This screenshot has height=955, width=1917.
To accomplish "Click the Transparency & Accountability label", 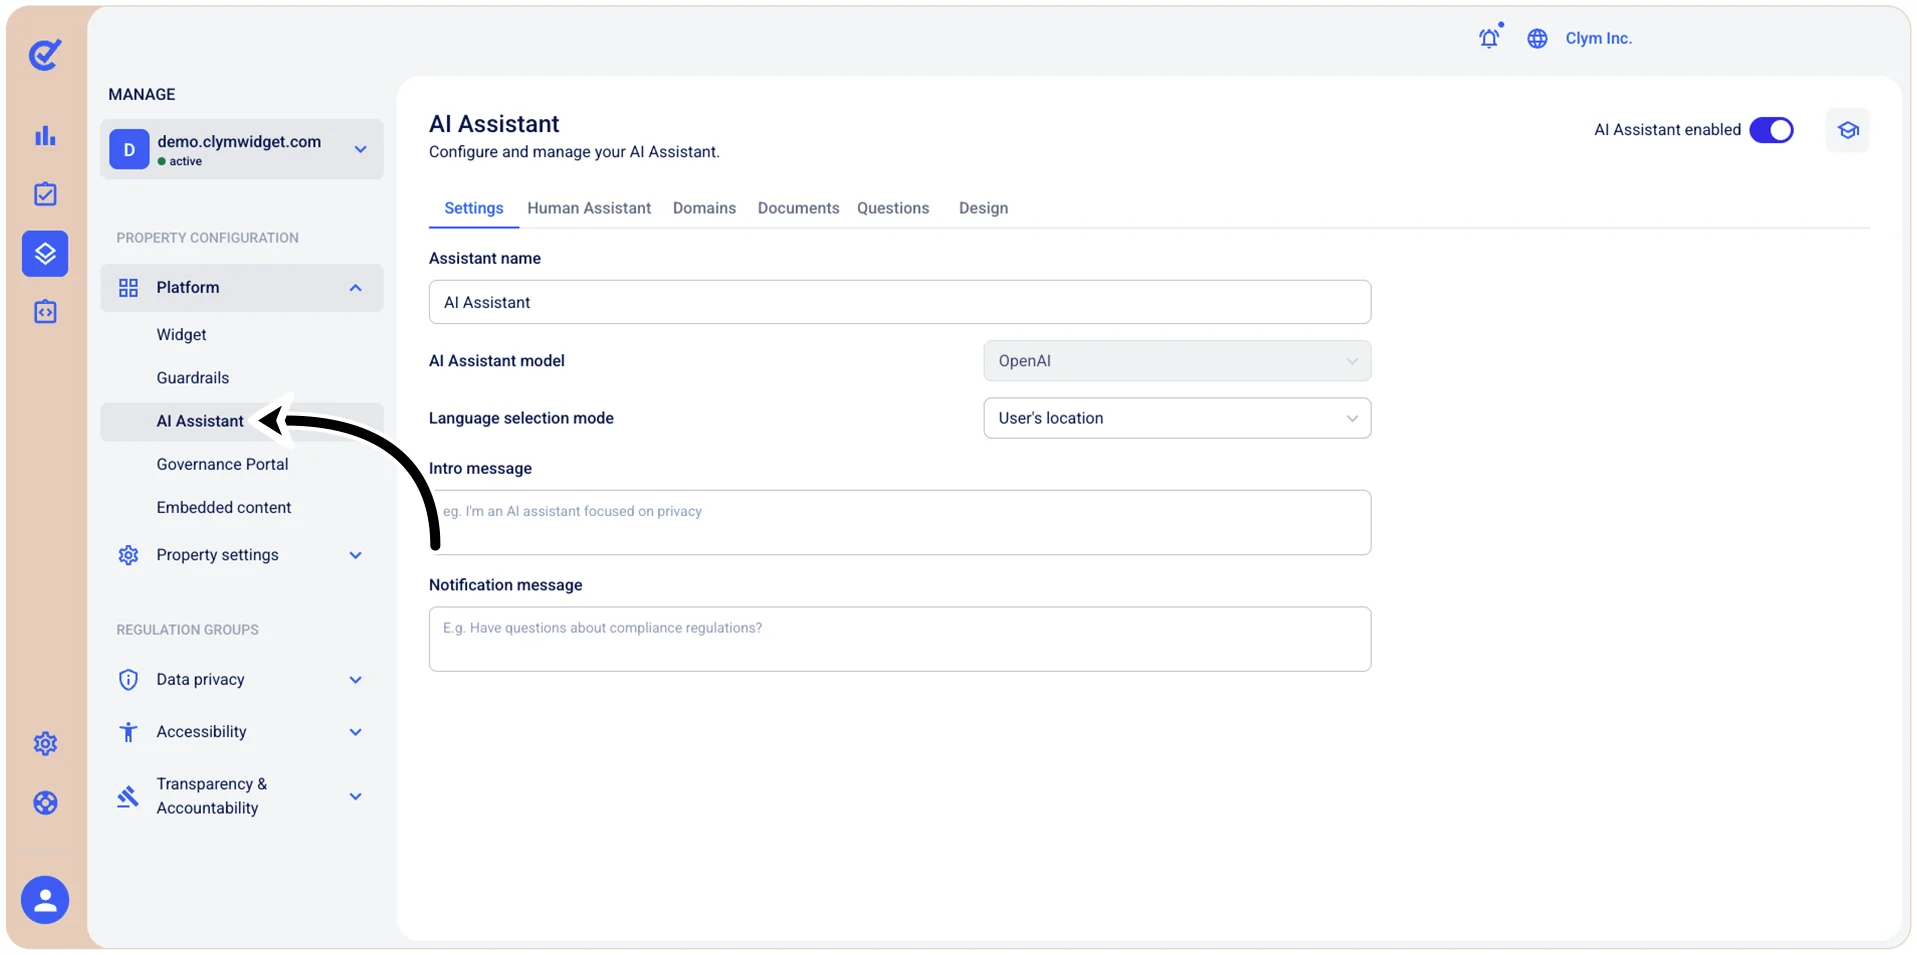I will coord(212,796).
